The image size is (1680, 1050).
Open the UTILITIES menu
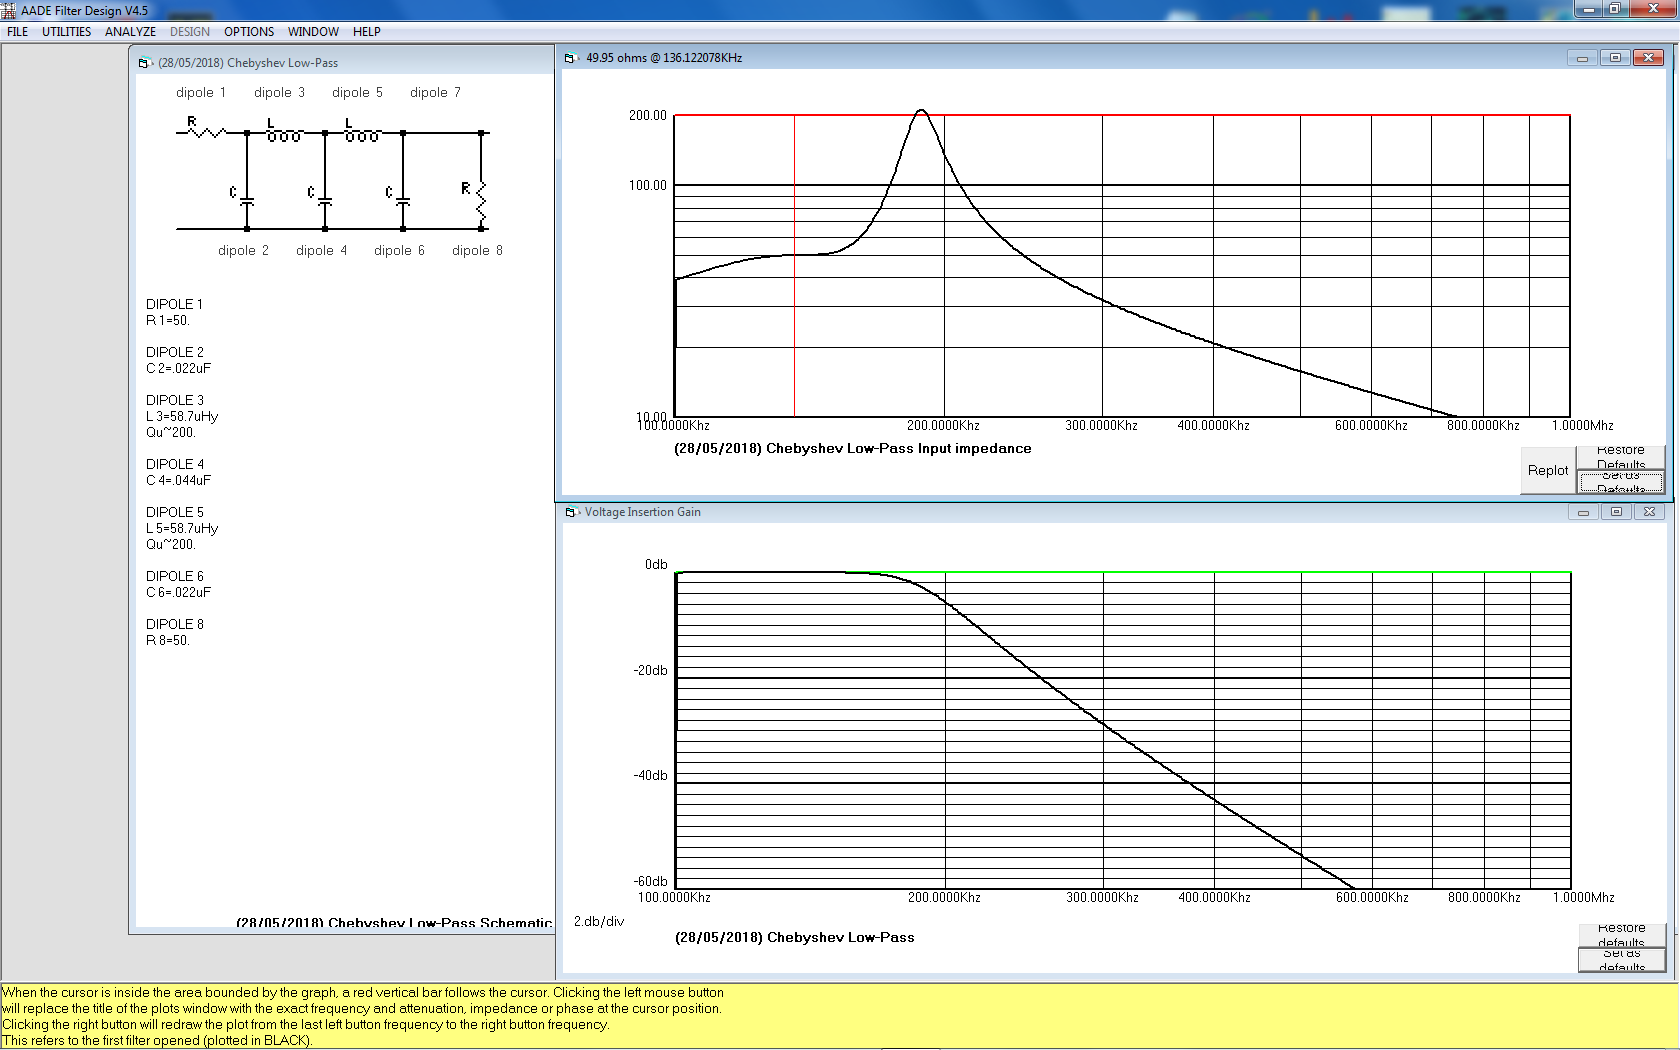coord(66,32)
